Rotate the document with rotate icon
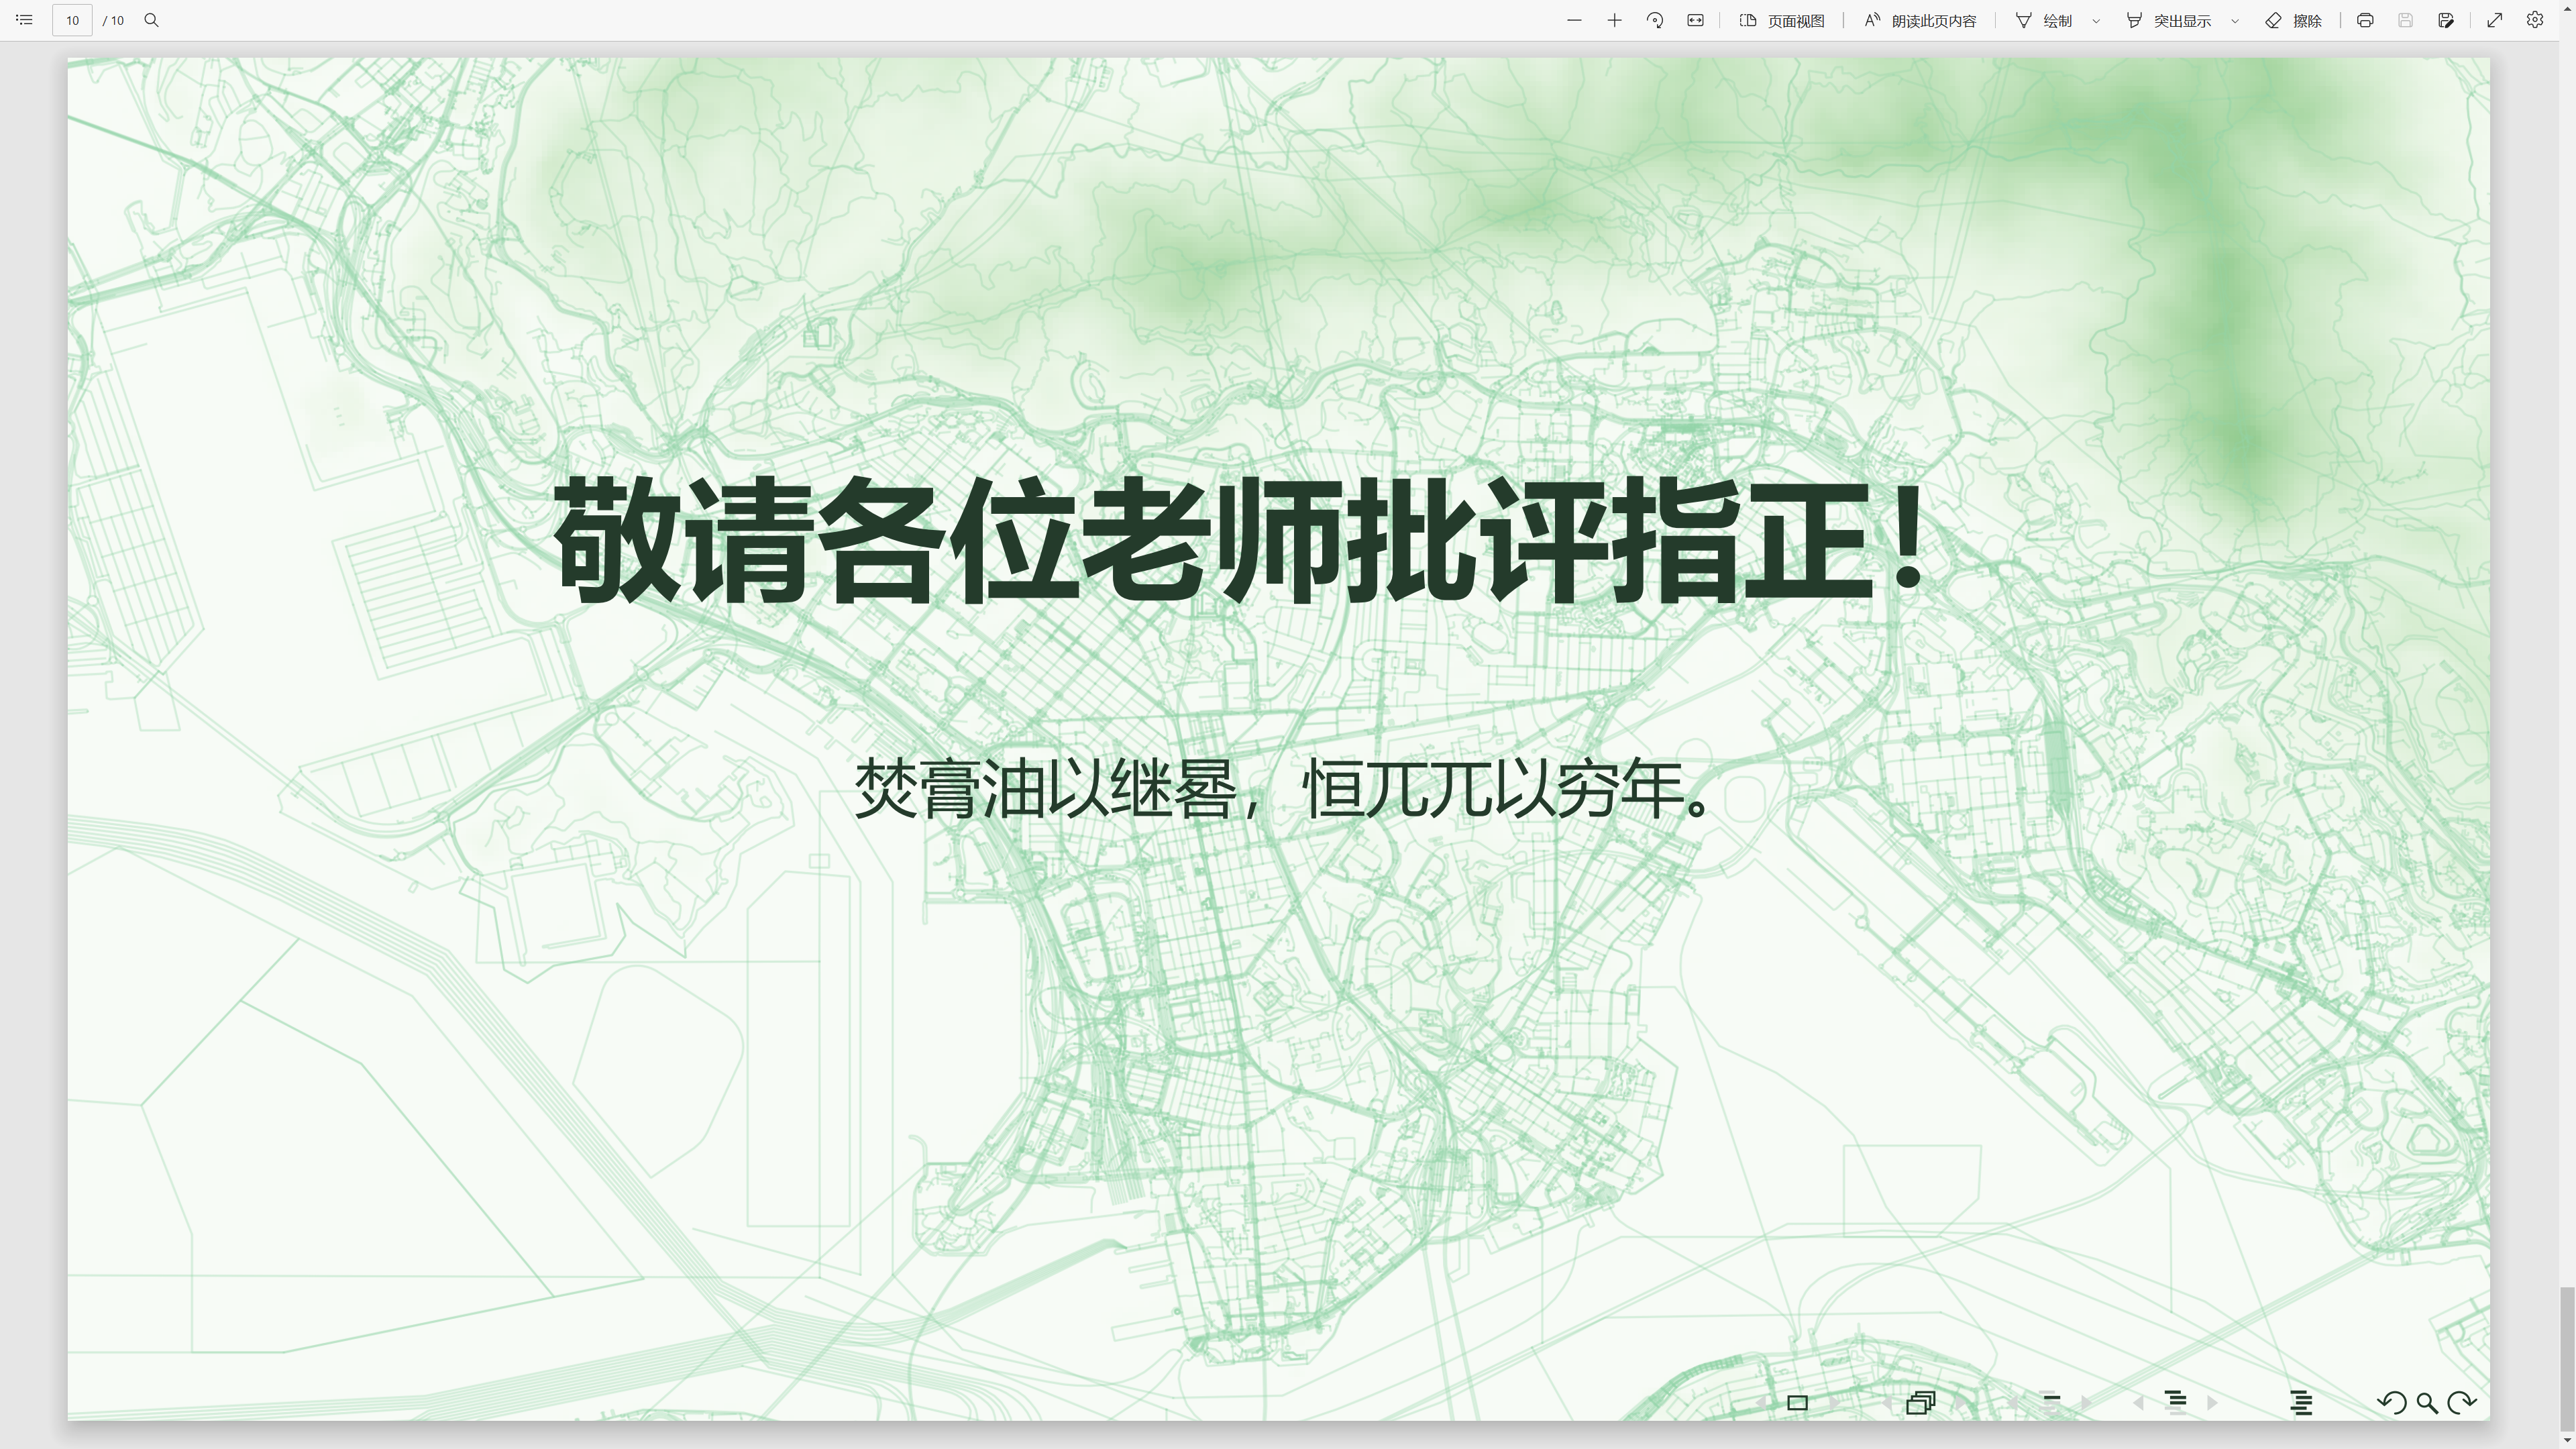 coord(1655,20)
